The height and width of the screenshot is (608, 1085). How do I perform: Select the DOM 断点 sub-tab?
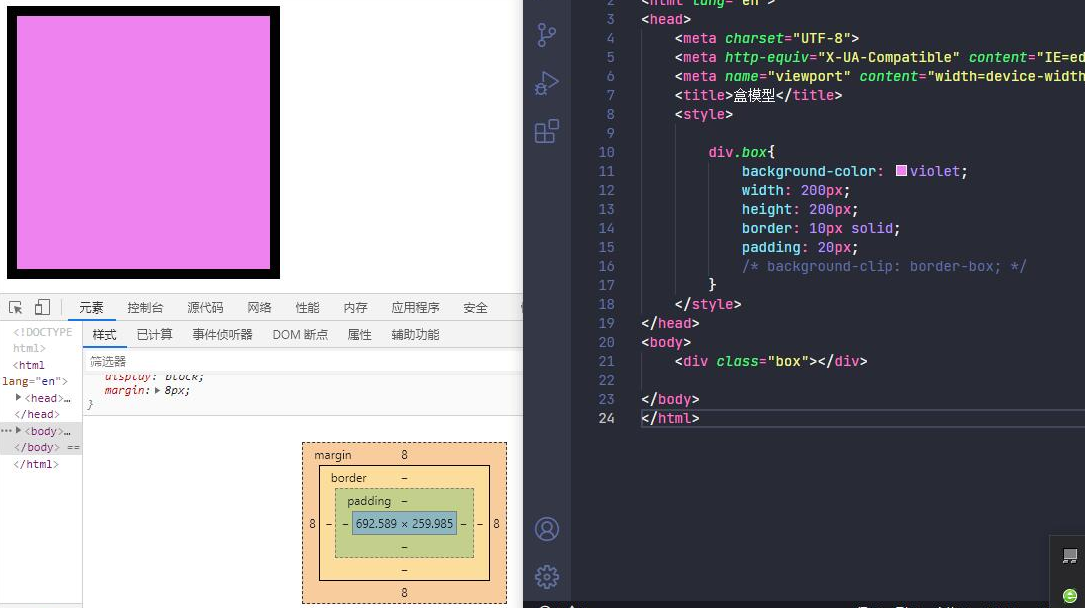pyautogui.click(x=300, y=335)
